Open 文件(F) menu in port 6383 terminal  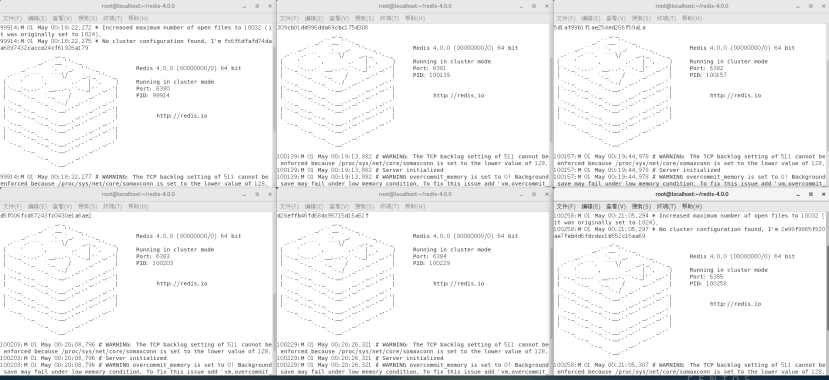(12, 206)
